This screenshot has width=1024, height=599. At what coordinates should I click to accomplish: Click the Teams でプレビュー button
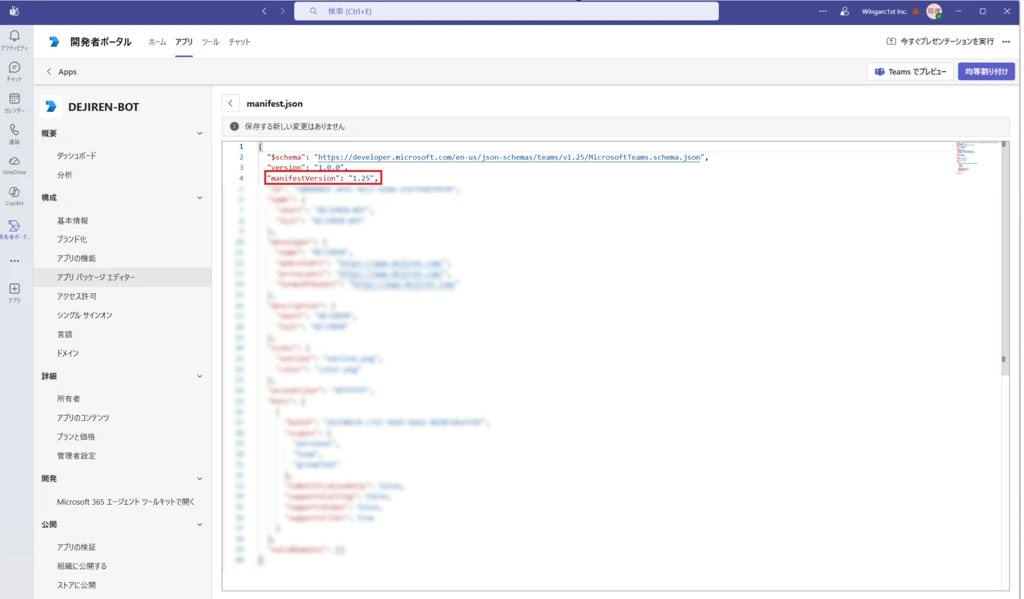(x=910, y=72)
